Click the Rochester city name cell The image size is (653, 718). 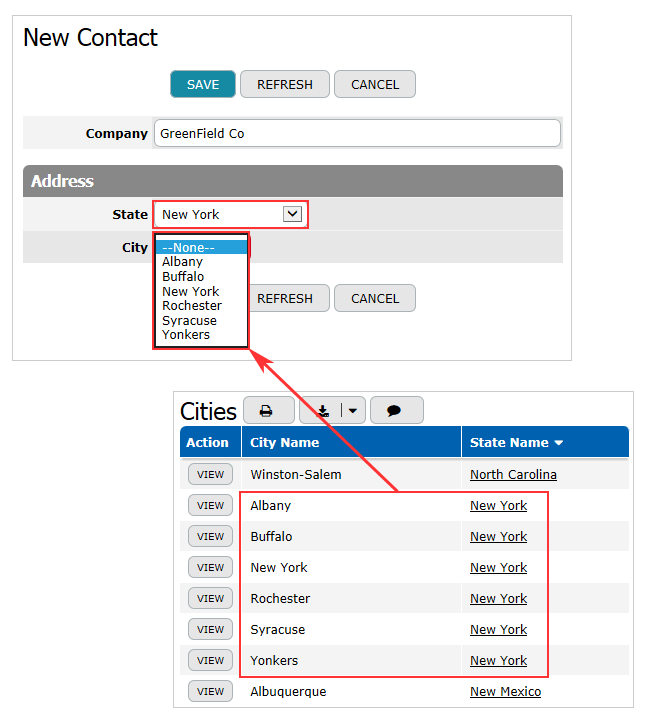coord(351,598)
